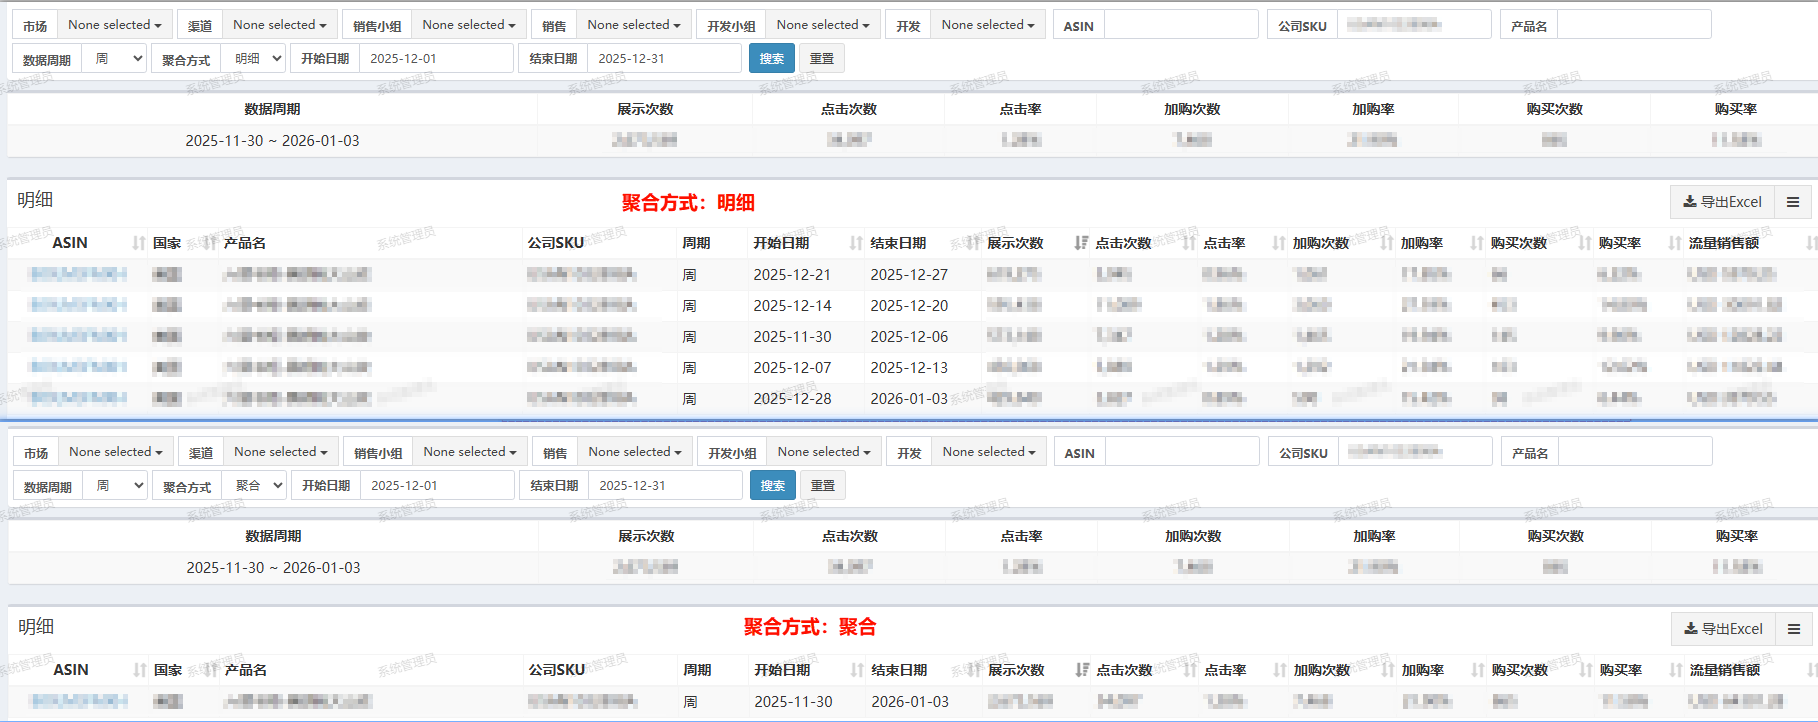Image resolution: width=1818 pixels, height=722 pixels.
Task: Open 销售小组 dropdown in the 明细-mode filter bar
Action: tap(469, 25)
